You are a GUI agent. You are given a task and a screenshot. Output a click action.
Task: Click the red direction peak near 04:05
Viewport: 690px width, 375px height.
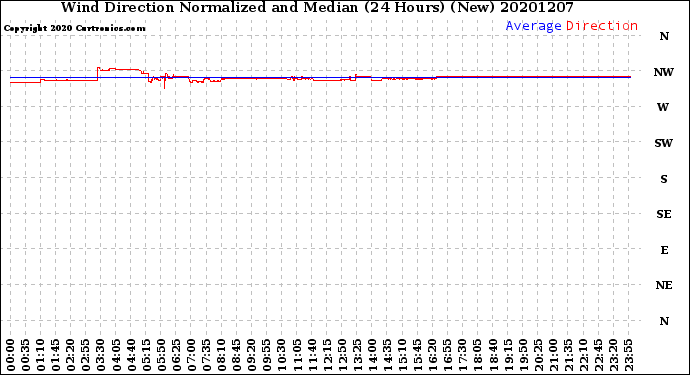(113, 69)
